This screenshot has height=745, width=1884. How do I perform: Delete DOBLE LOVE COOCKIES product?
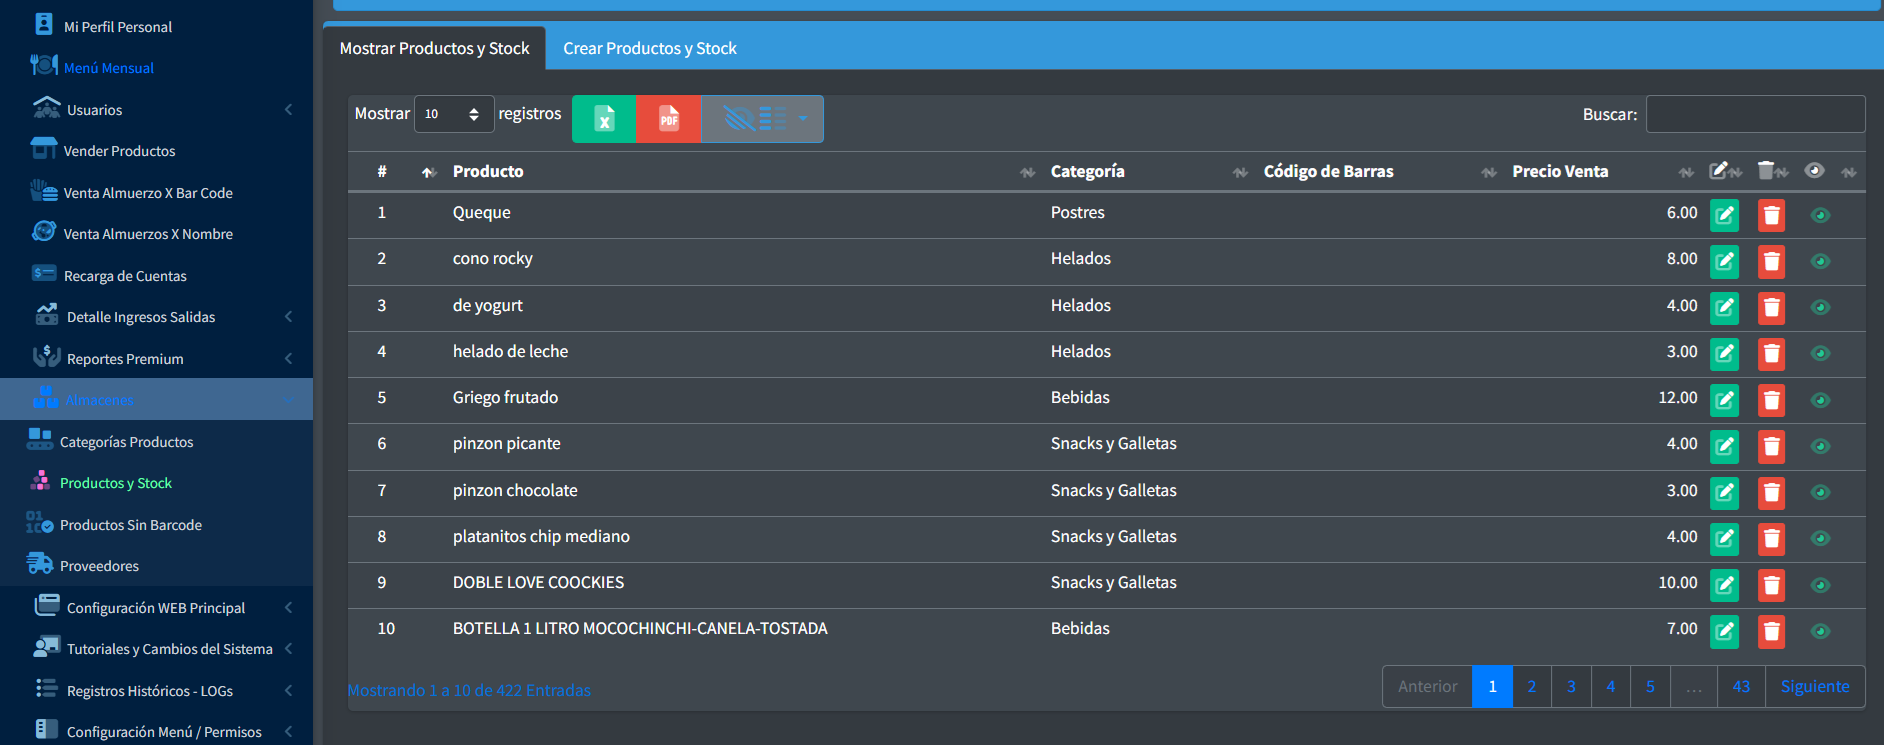(1771, 585)
